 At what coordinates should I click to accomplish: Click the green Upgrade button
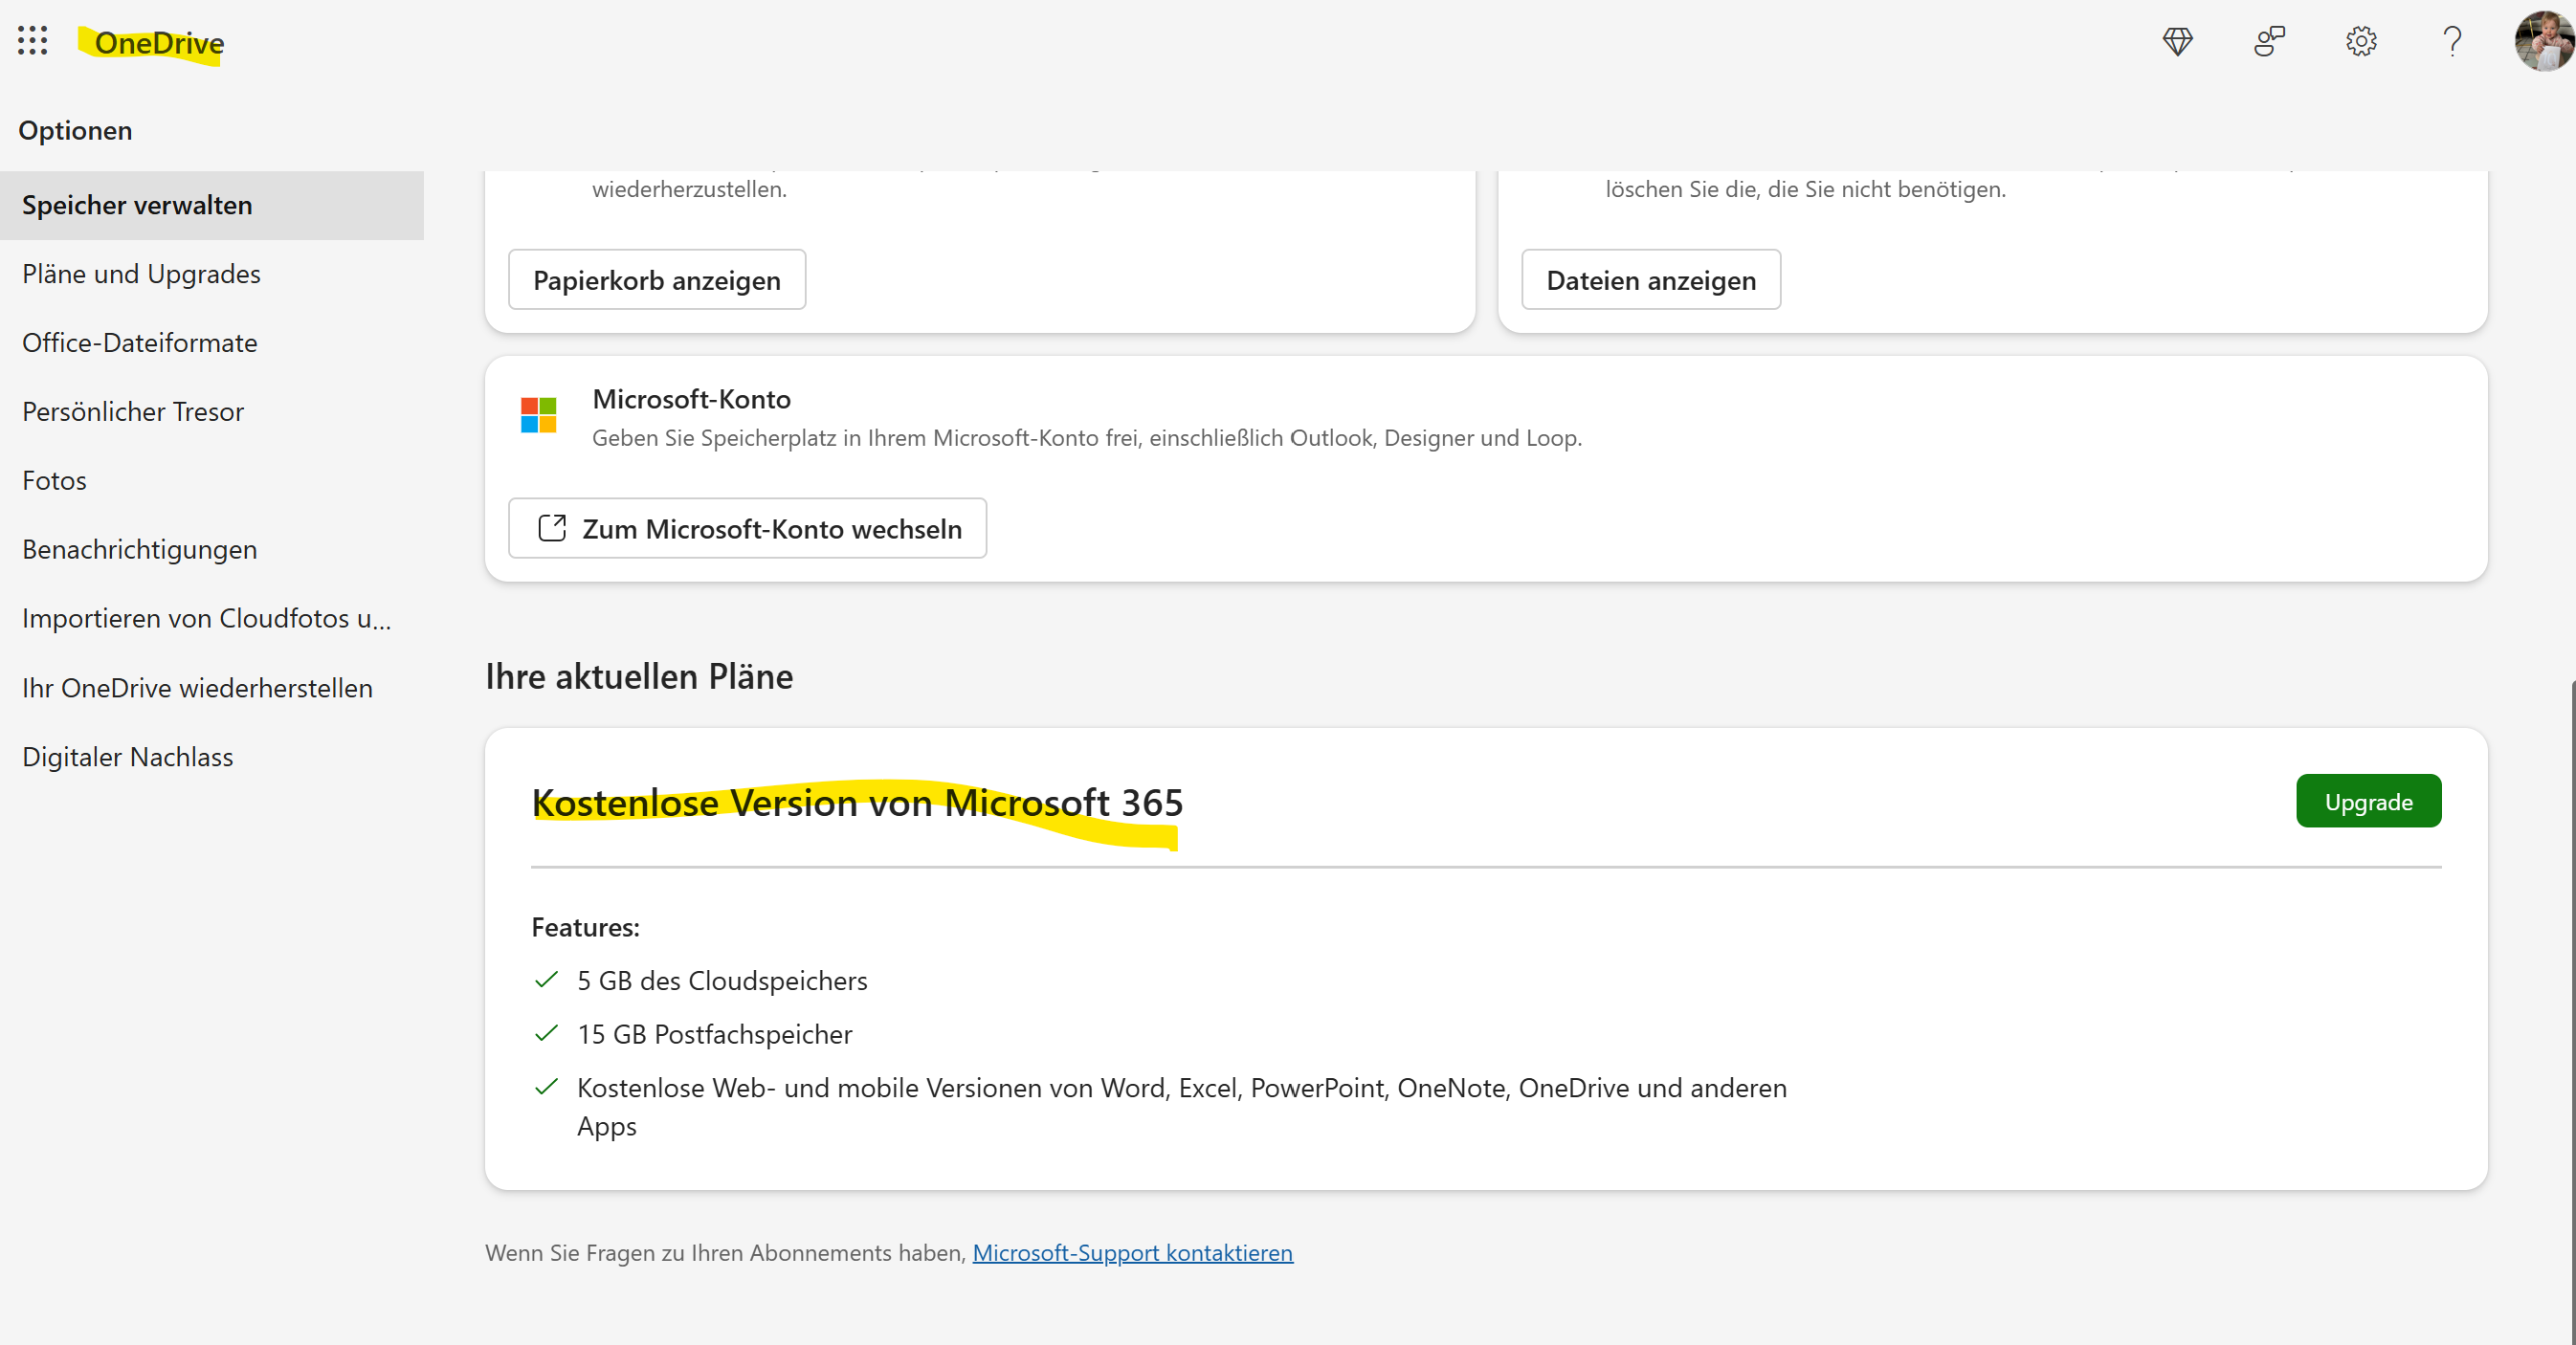[2368, 802]
